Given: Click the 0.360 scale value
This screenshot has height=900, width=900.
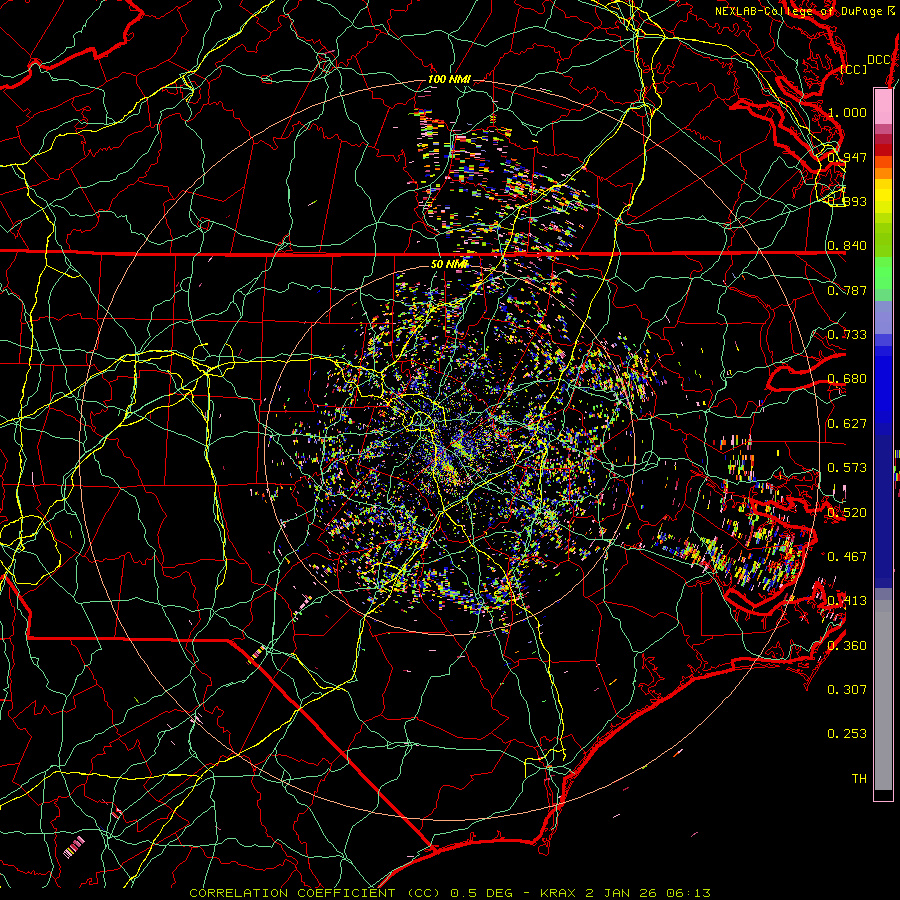Looking at the screenshot, I should pos(847,645).
